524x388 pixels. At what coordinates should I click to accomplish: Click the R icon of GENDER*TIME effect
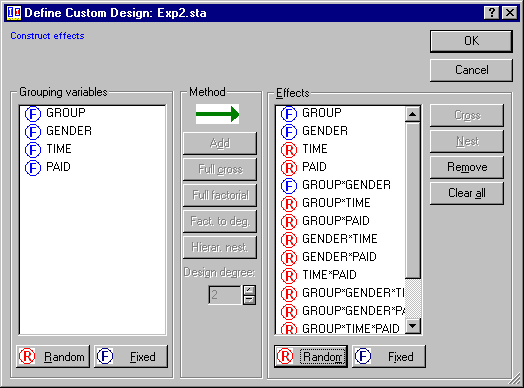tap(289, 240)
